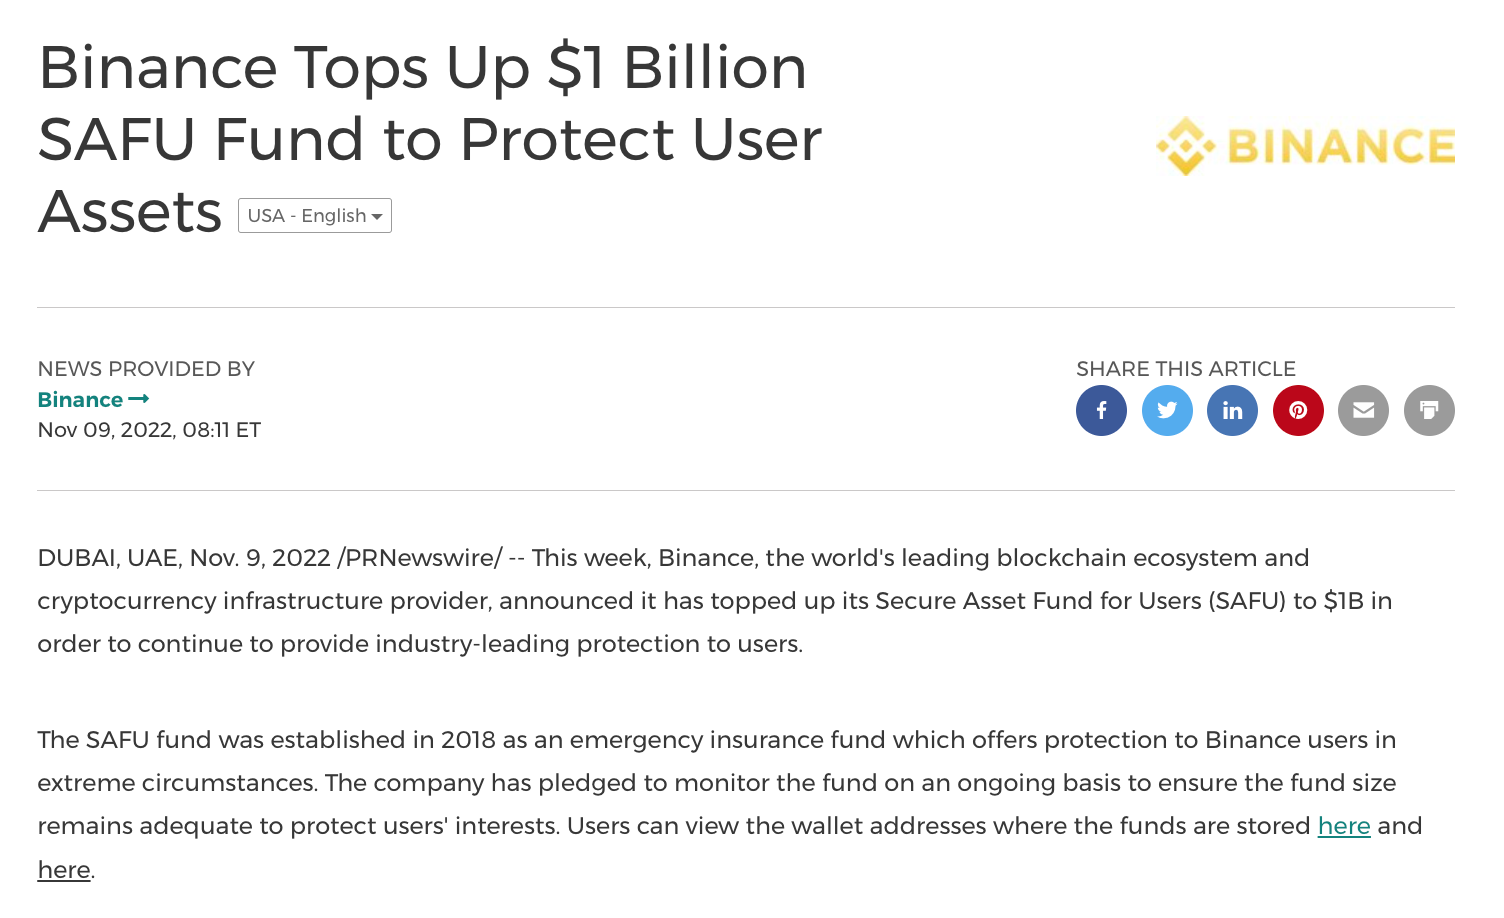Open the "here" link starting the last line
This screenshot has width=1504, height=918.
64,870
